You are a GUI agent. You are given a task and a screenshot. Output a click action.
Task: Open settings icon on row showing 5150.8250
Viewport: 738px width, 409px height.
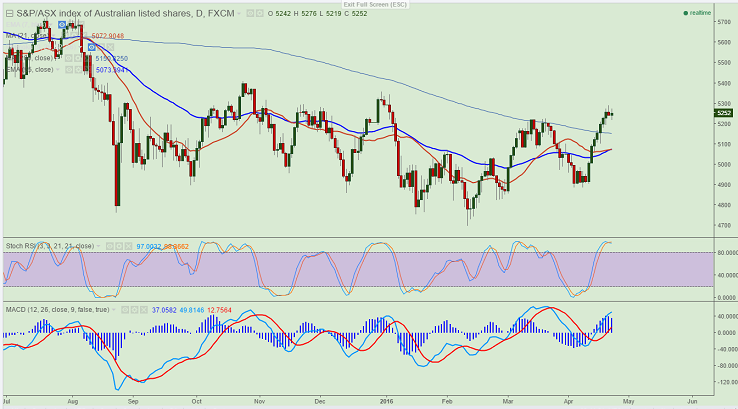78,58
